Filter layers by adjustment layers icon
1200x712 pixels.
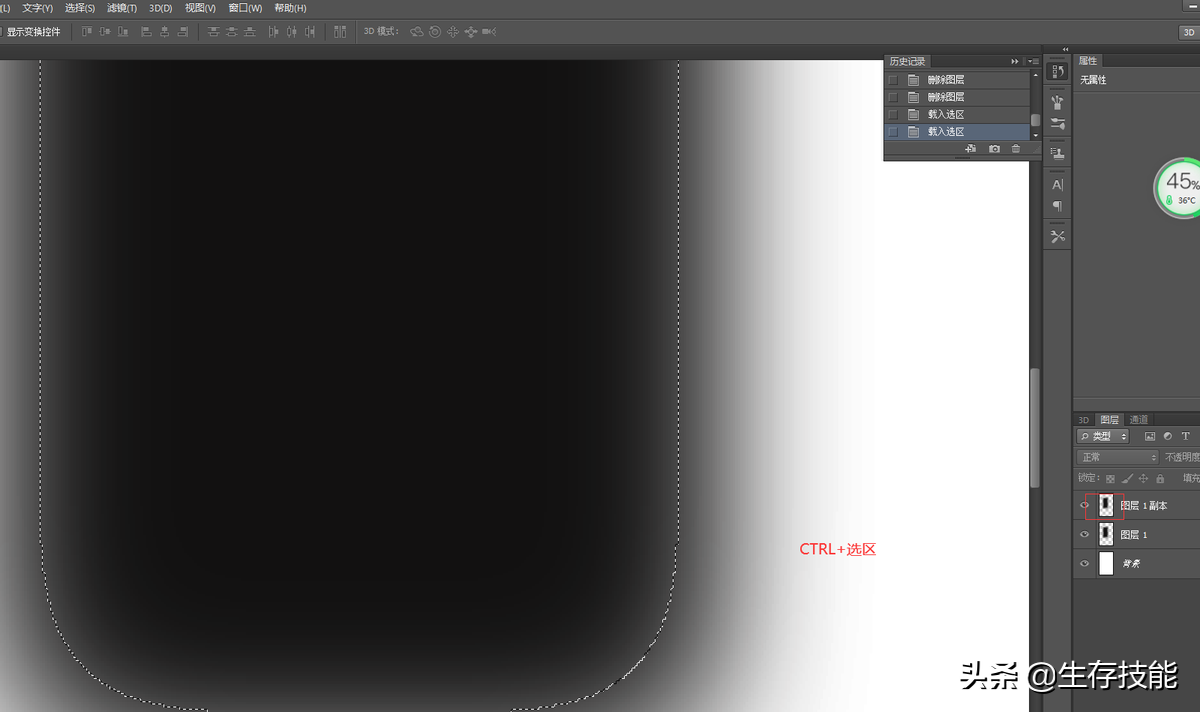point(1168,437)
